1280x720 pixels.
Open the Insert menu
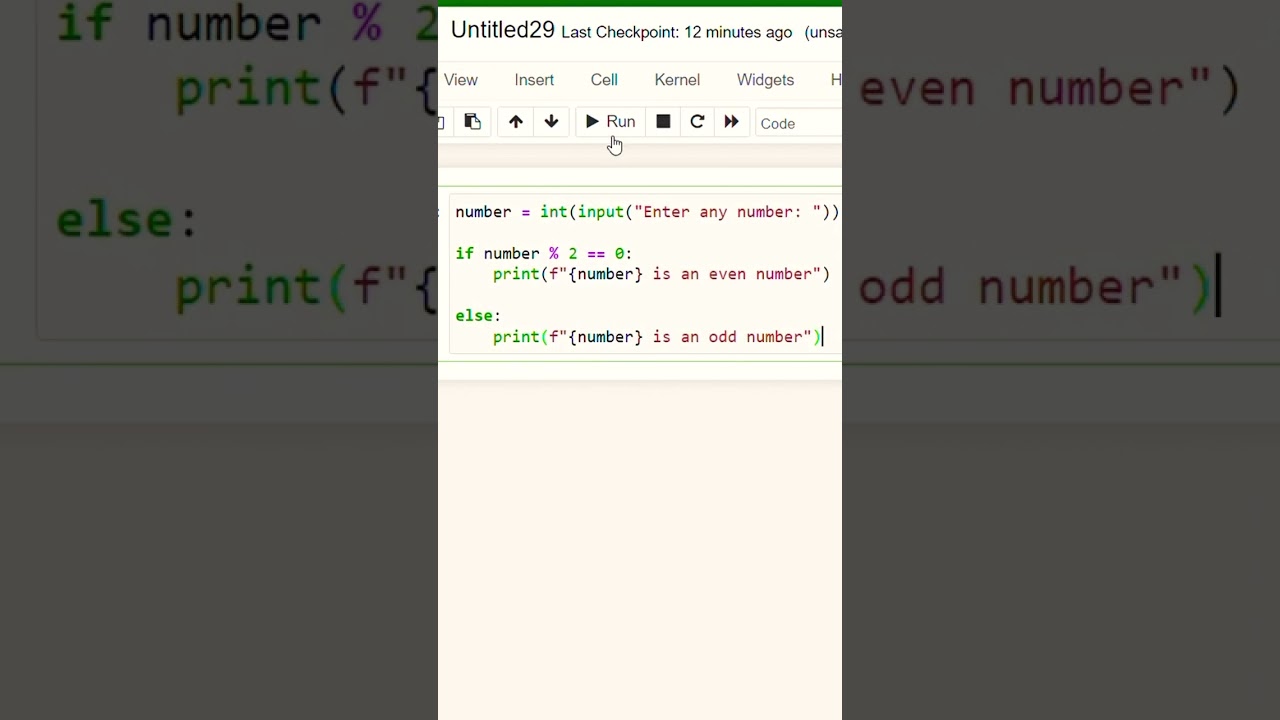click(x=534, y=80)
